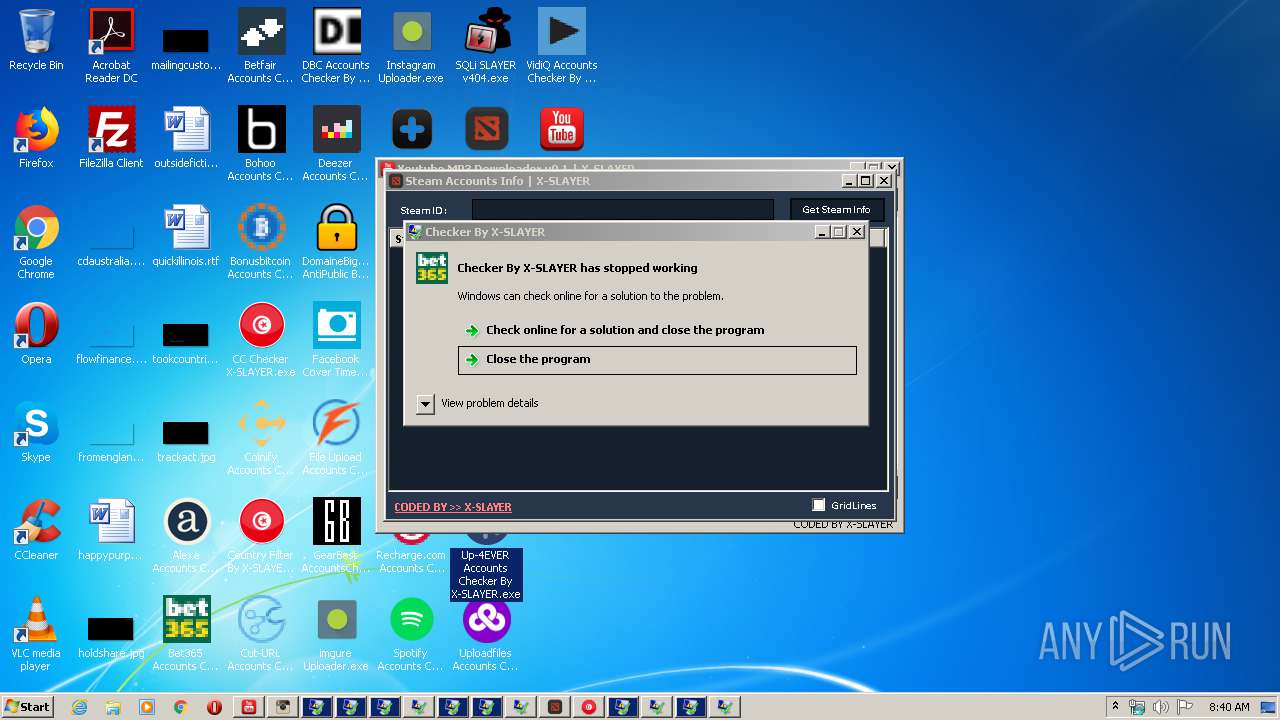Viewport: 1280px width, 720px height.
Task: Select the Alexa Accounts Checker icon
Action: [186, 536]
